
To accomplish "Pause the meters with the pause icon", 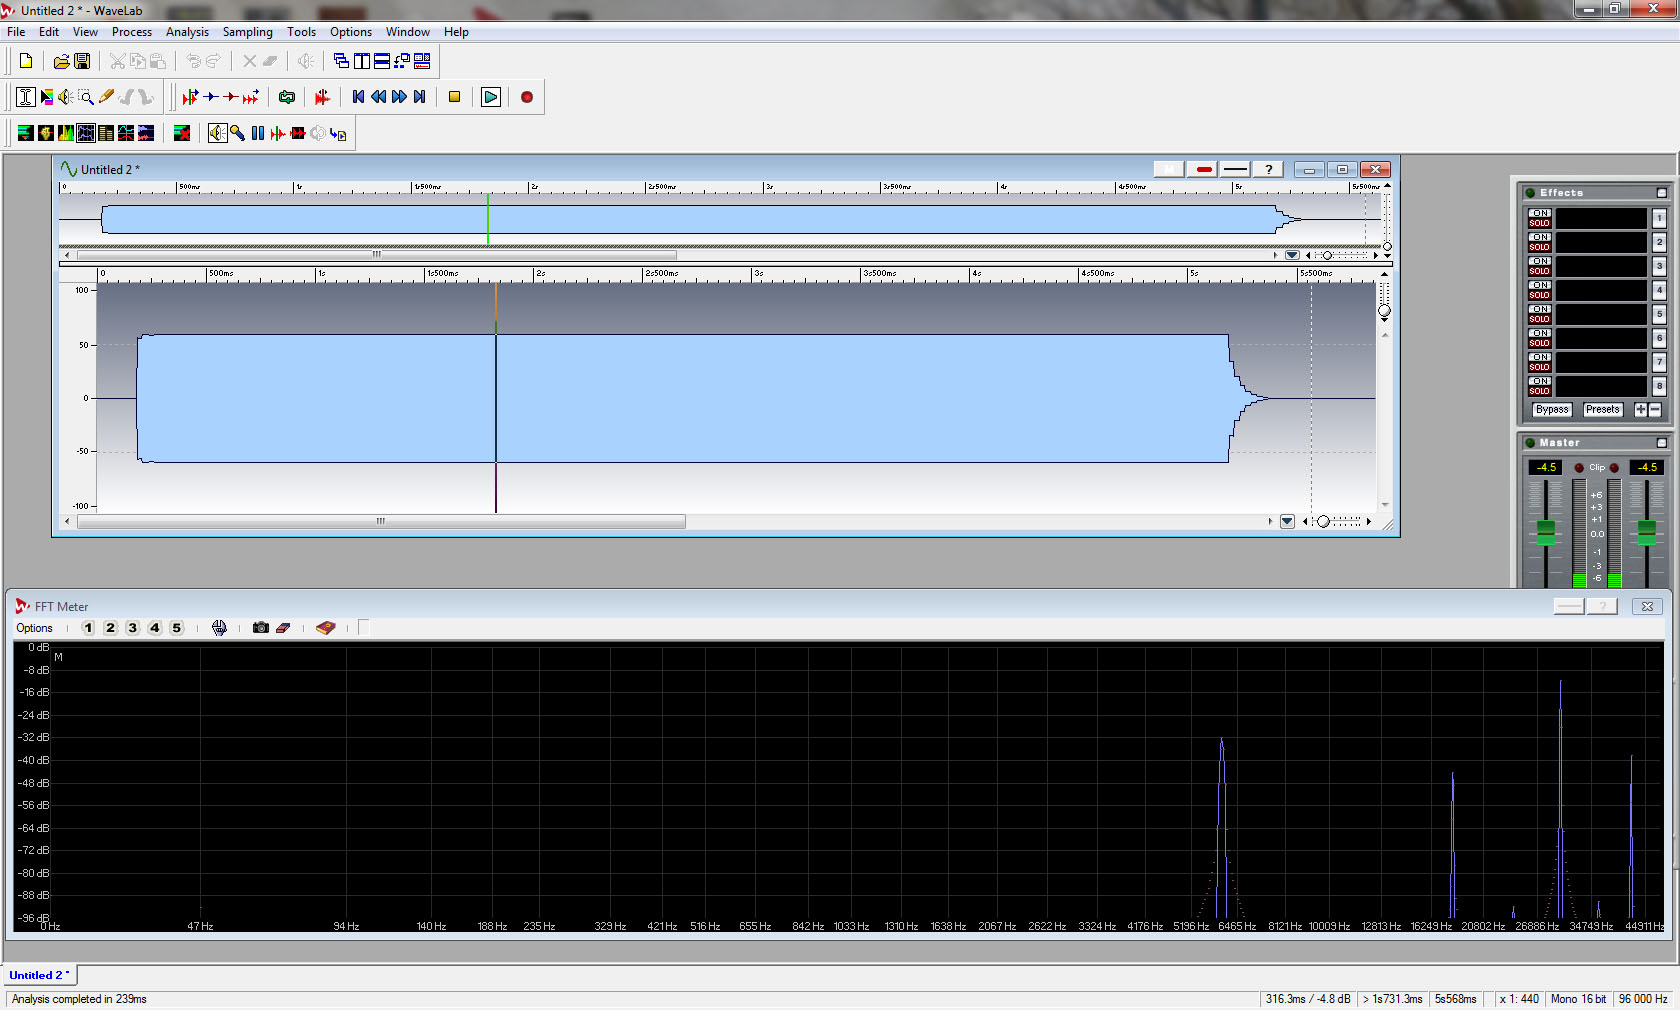I will pos(258,133).
